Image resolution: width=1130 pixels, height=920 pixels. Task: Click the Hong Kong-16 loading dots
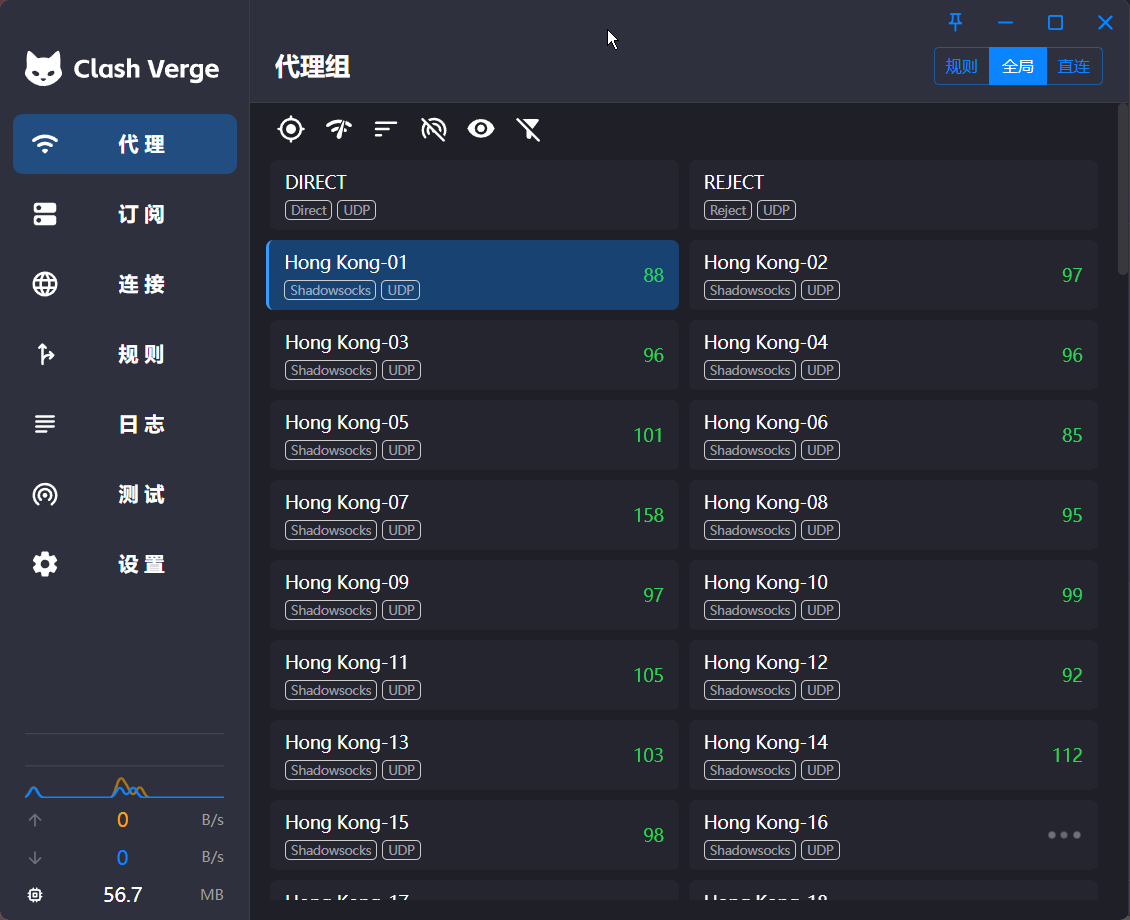[1063, 835]
